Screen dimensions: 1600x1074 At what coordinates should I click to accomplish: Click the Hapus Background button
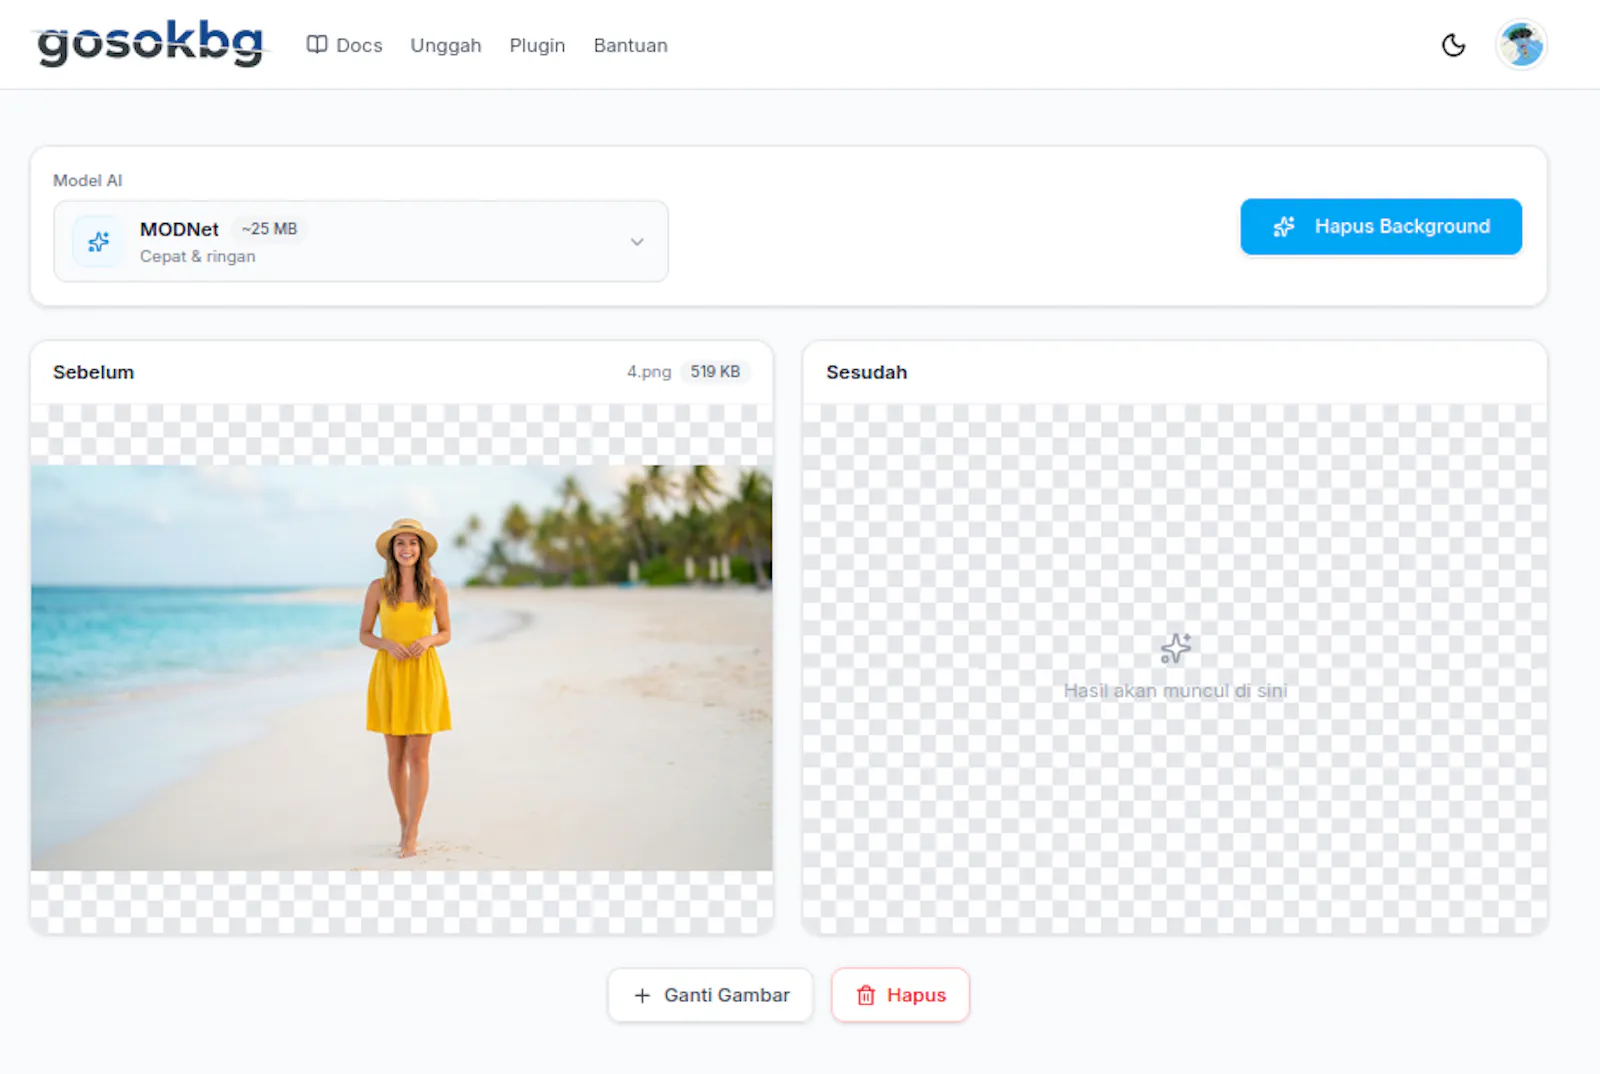1381,227
